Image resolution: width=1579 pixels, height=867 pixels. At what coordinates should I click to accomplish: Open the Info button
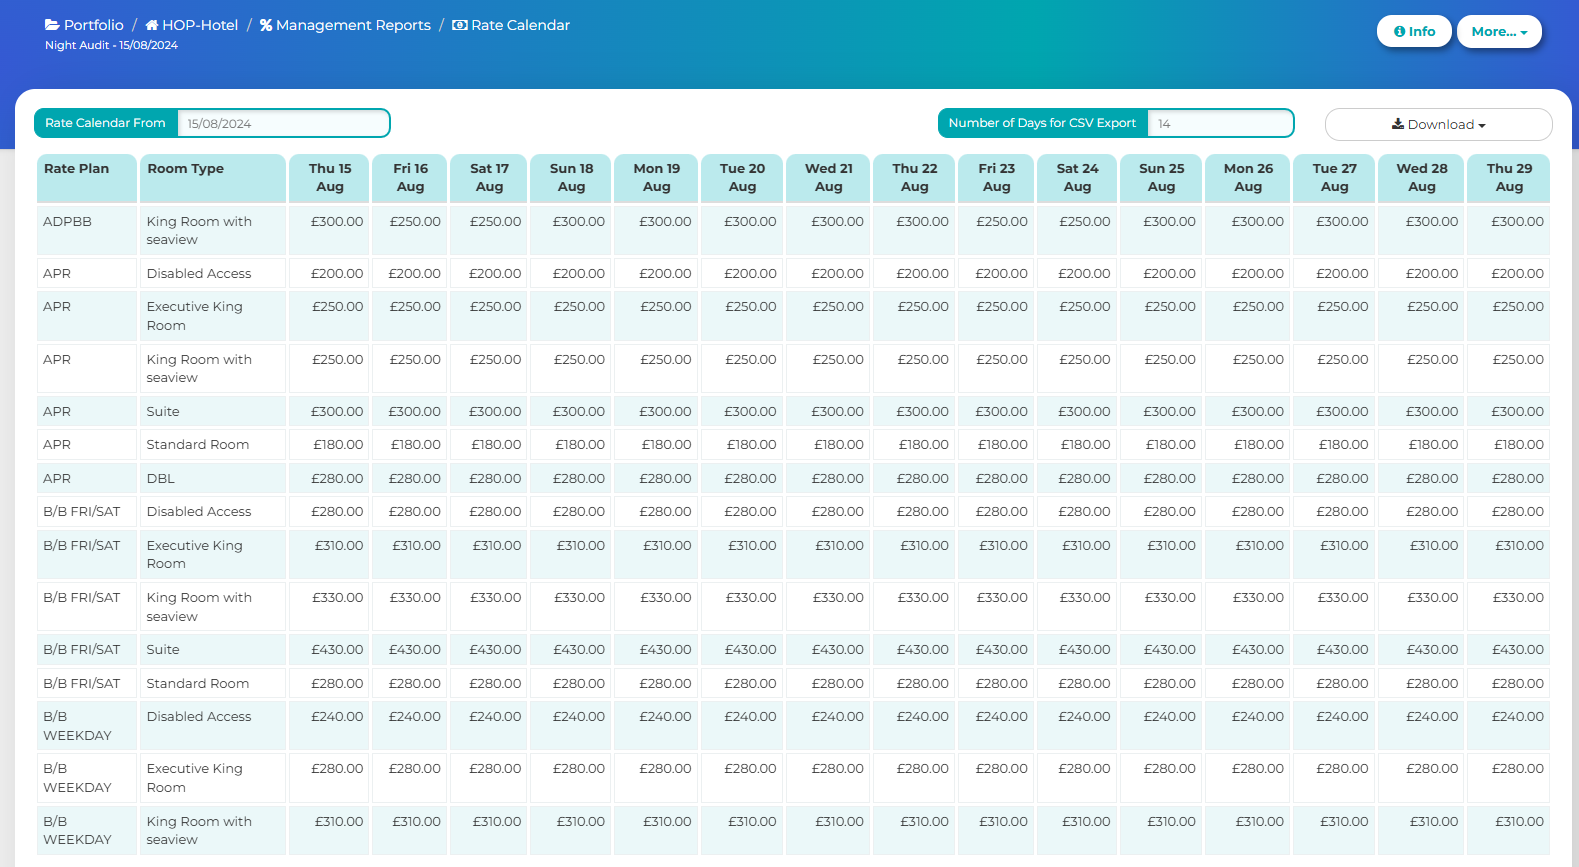pos(1414,31)
